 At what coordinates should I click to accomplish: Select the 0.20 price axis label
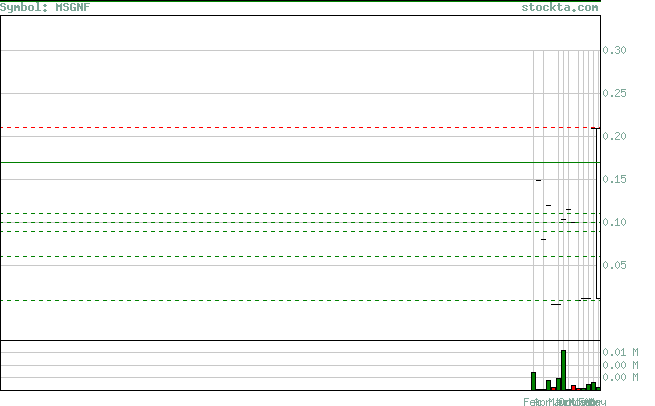(614, 137)
